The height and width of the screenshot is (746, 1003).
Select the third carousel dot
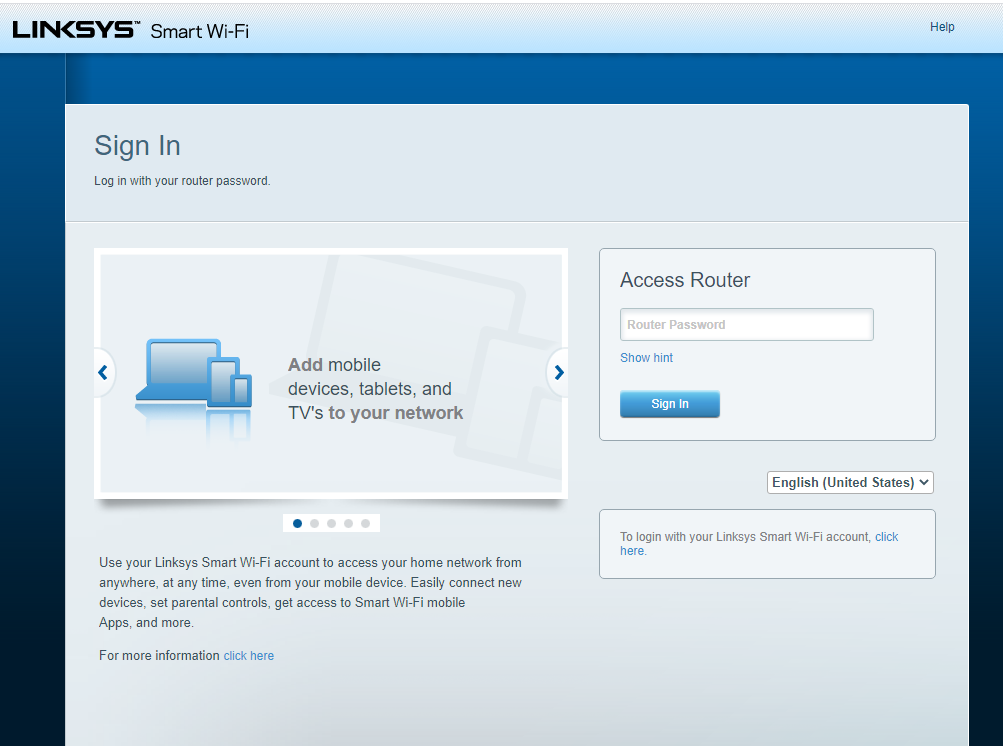pyautogui.click(x=331, y=523)
